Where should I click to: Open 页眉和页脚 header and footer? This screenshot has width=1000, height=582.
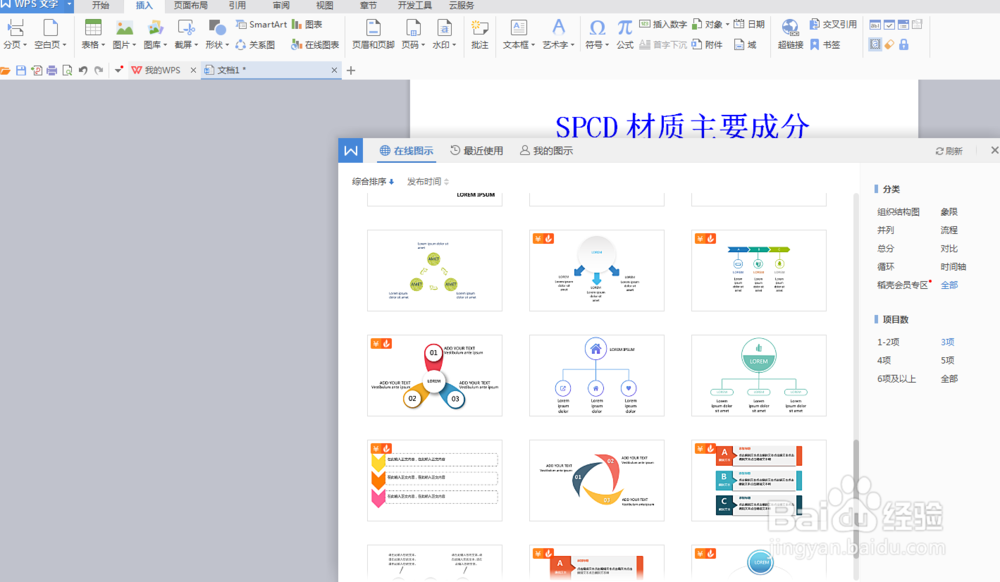[373, 34]
